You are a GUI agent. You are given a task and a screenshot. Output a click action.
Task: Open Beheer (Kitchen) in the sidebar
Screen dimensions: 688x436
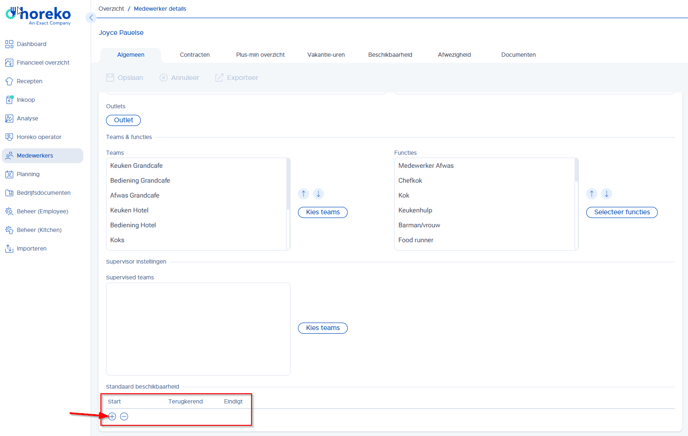coord(38,230)
